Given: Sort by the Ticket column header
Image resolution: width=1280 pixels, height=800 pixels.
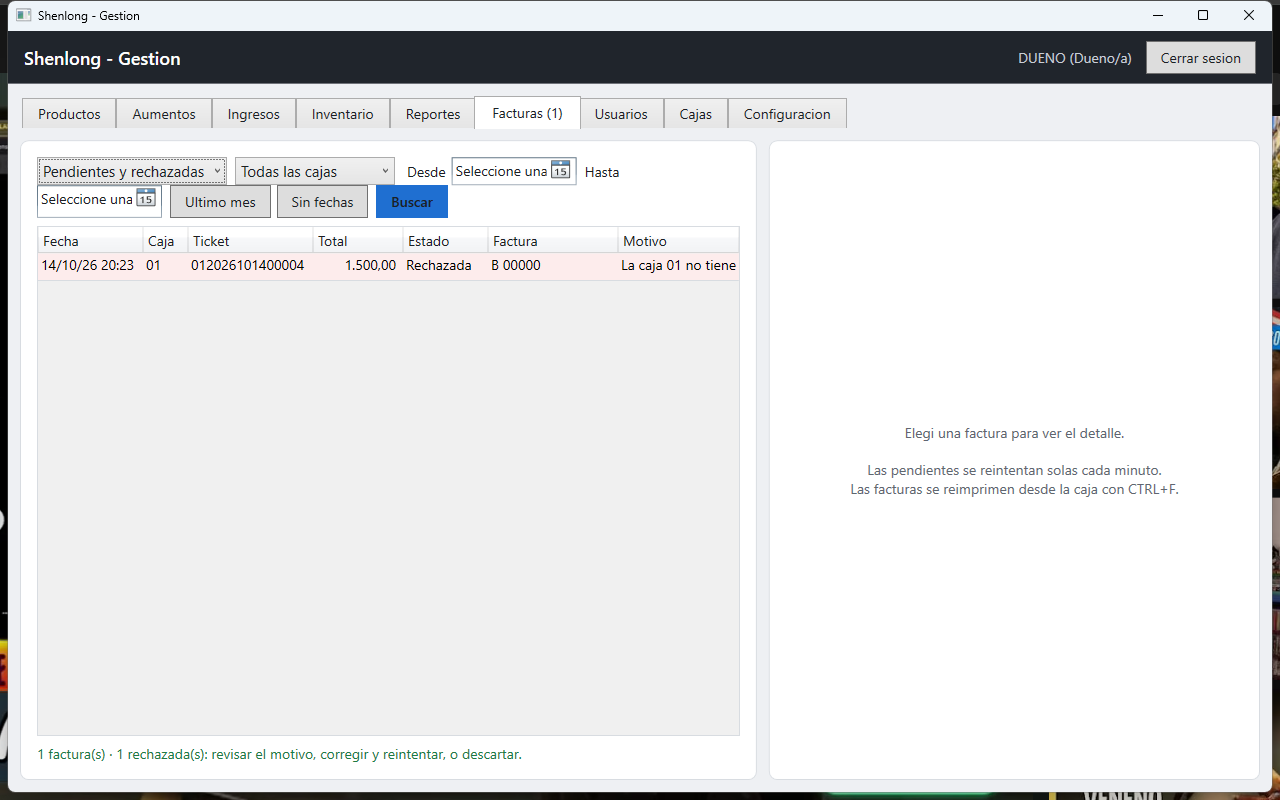Looking at the screenshot, I should 250,241.
